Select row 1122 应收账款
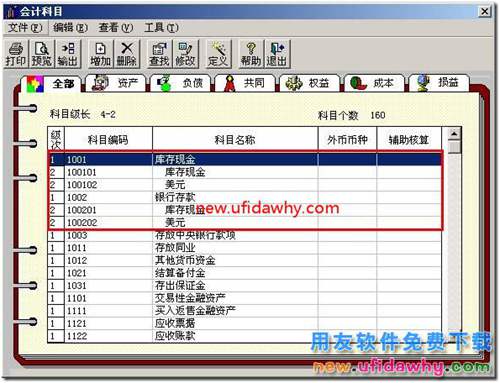 [245, 336]
